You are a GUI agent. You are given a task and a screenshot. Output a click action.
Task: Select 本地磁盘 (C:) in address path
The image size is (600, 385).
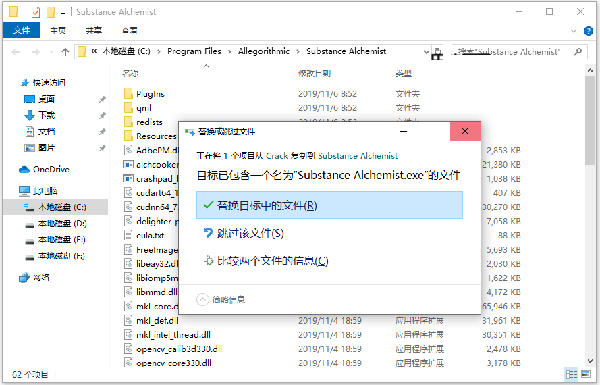pos(127,51)
